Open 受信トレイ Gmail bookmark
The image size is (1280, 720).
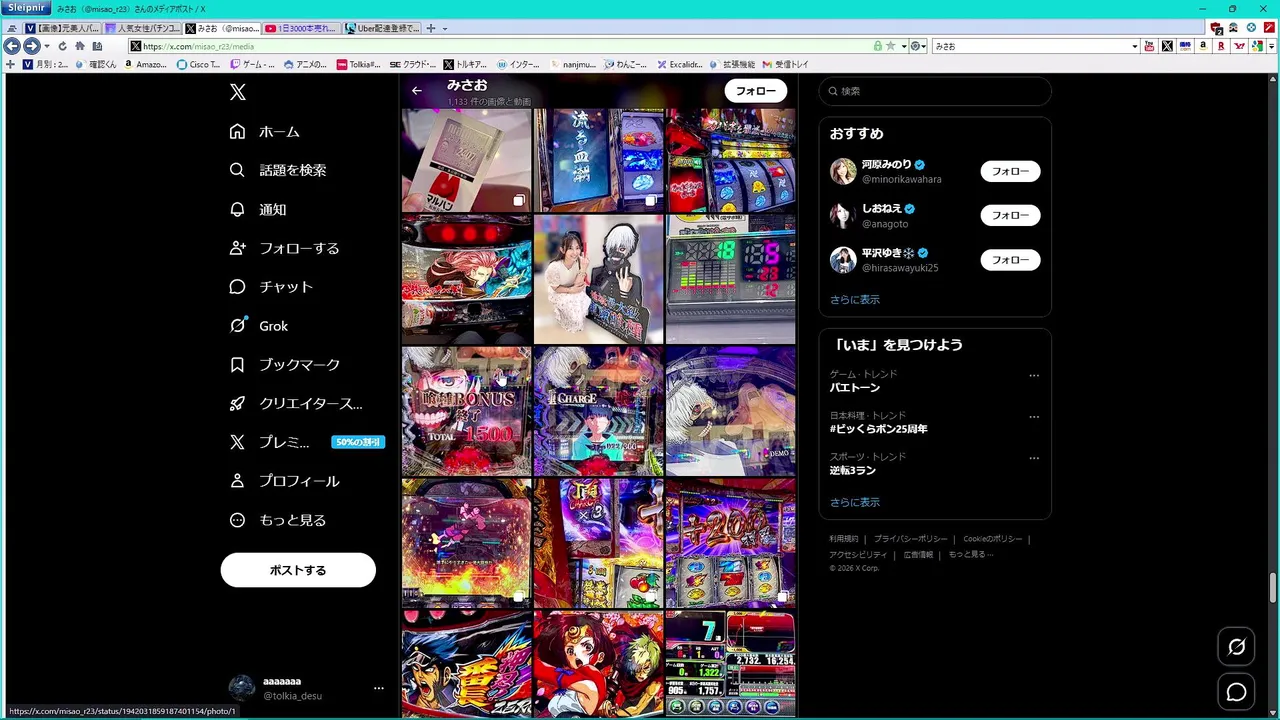point(786,64)
